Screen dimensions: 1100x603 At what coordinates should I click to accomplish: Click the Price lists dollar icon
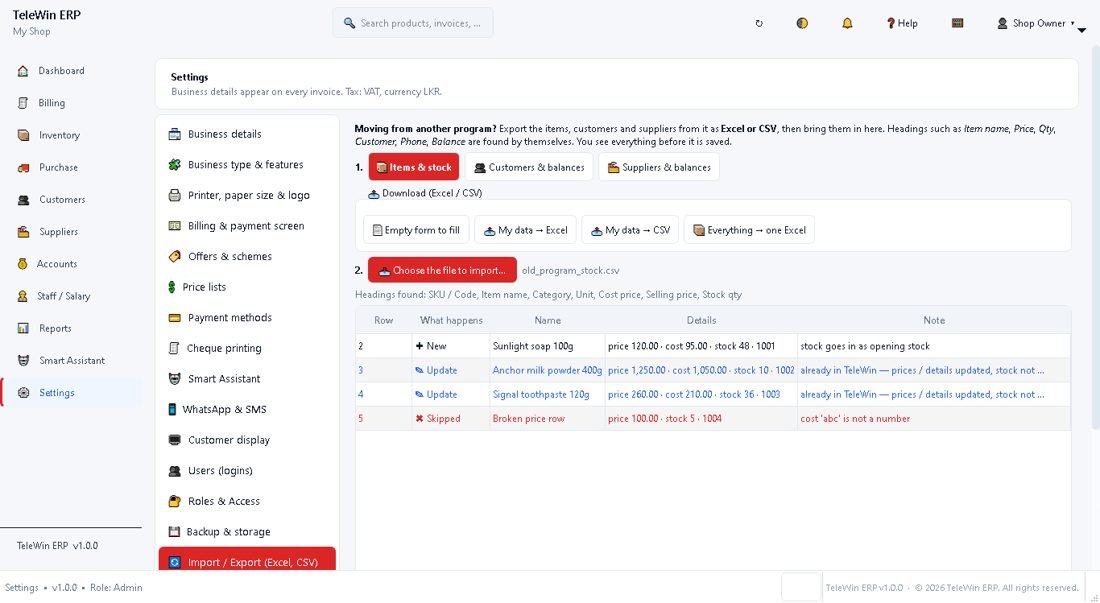tap(172, 287)
